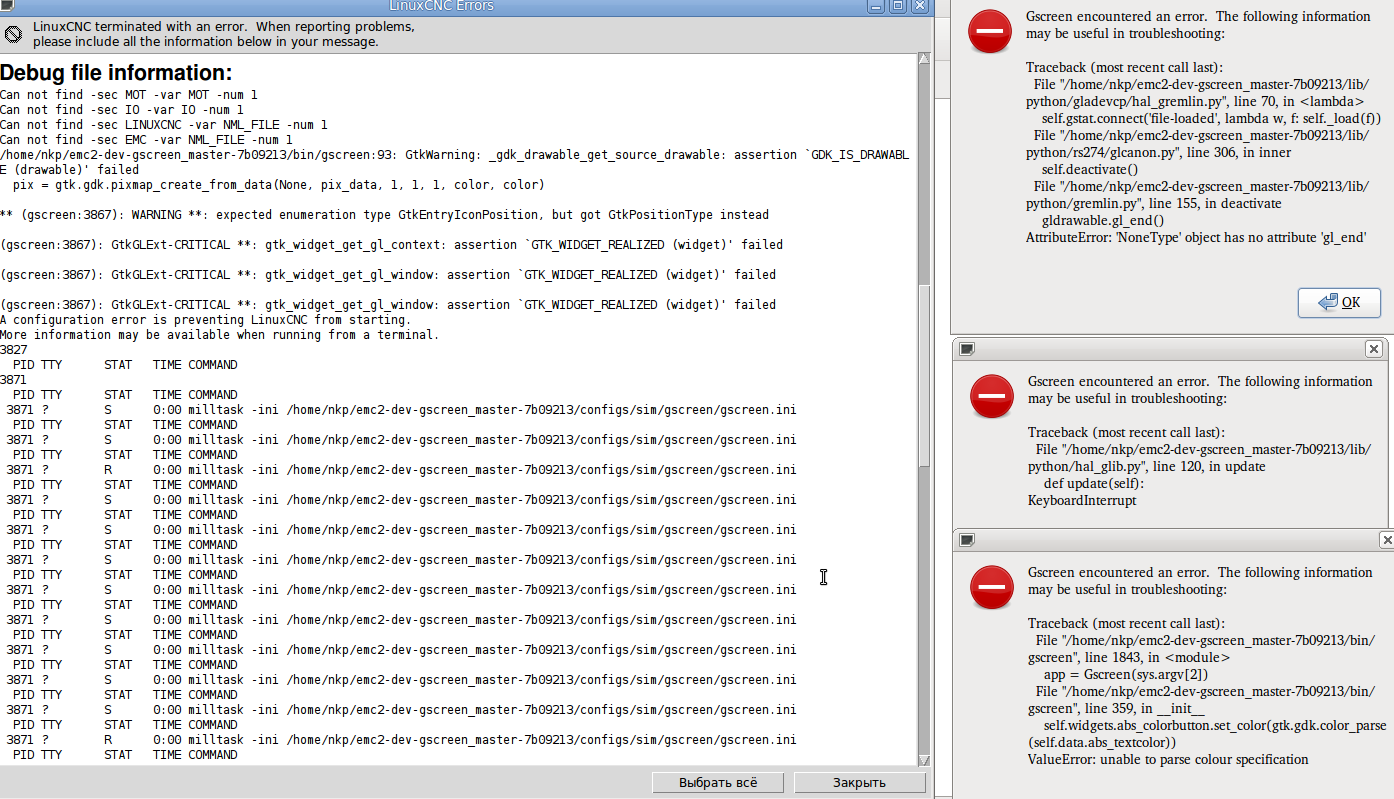
Task: Click the line "Can not find -sec LINUXCNC -var NML_FILE"
Action: 164,125
